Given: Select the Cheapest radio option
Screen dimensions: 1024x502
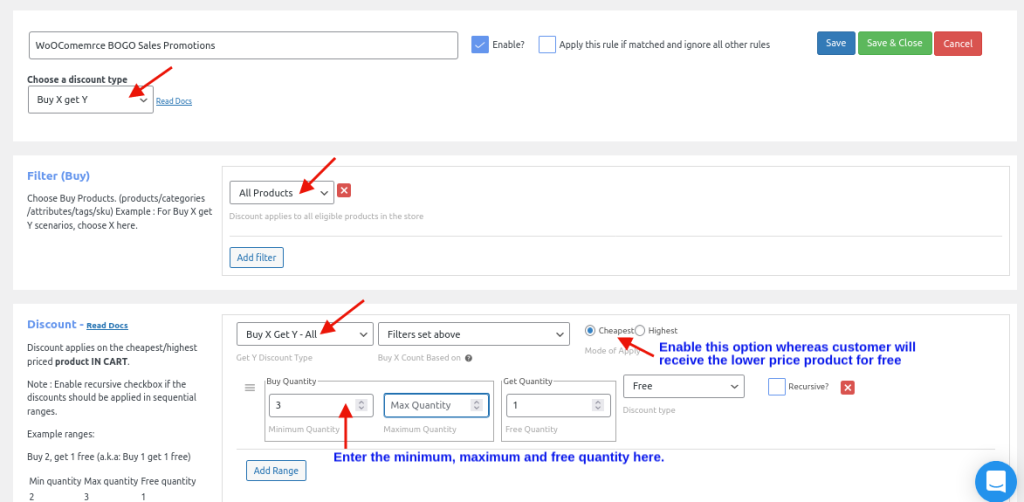Looking at the screenshot, I should point(590,330).
